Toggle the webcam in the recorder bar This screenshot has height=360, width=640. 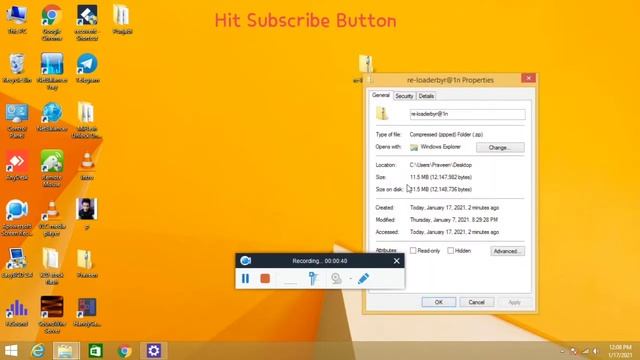336,278
